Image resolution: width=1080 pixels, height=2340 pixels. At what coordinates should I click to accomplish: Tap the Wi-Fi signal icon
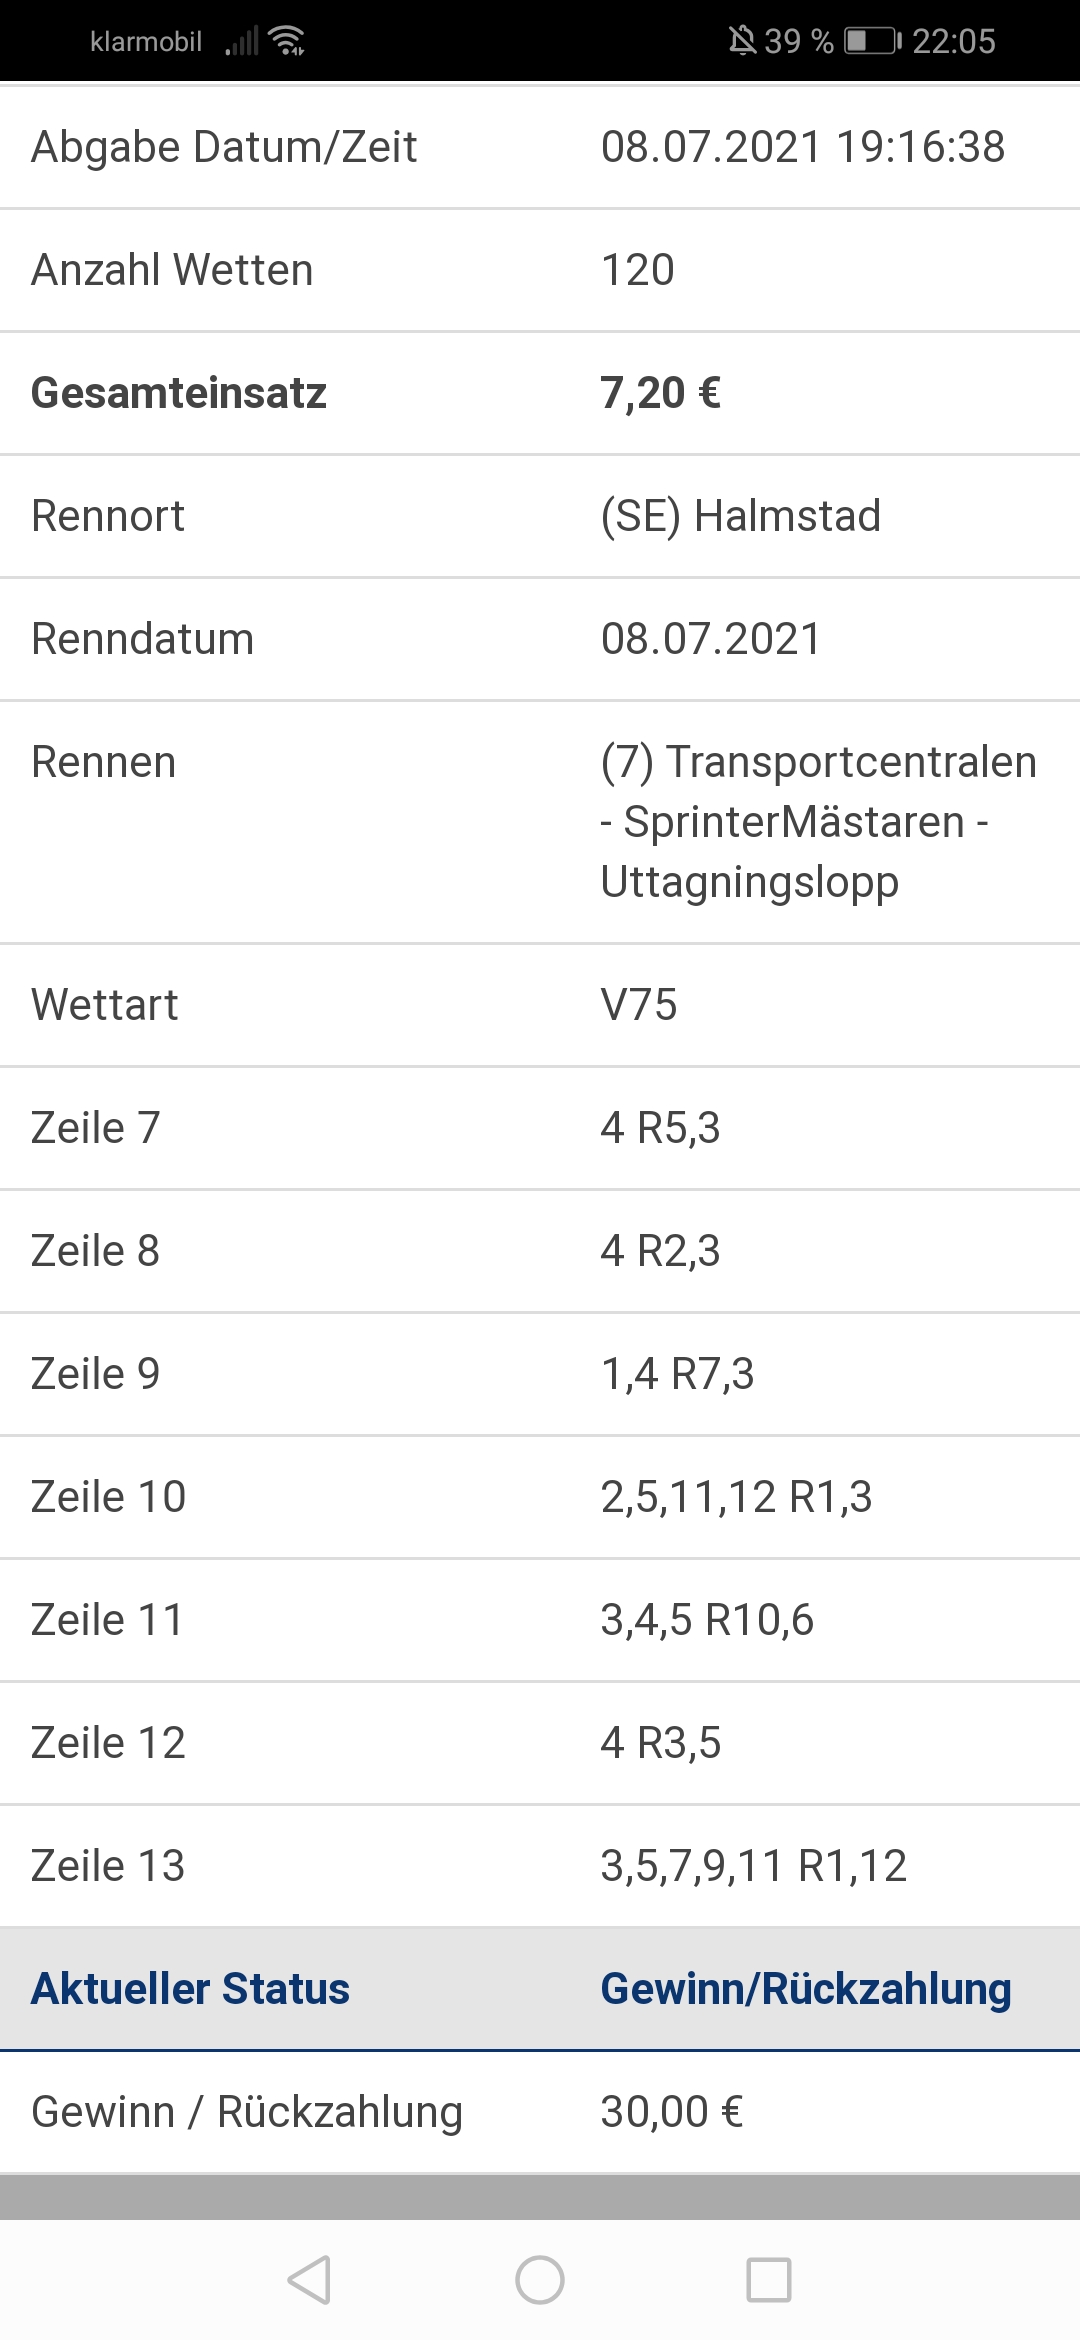288,41
